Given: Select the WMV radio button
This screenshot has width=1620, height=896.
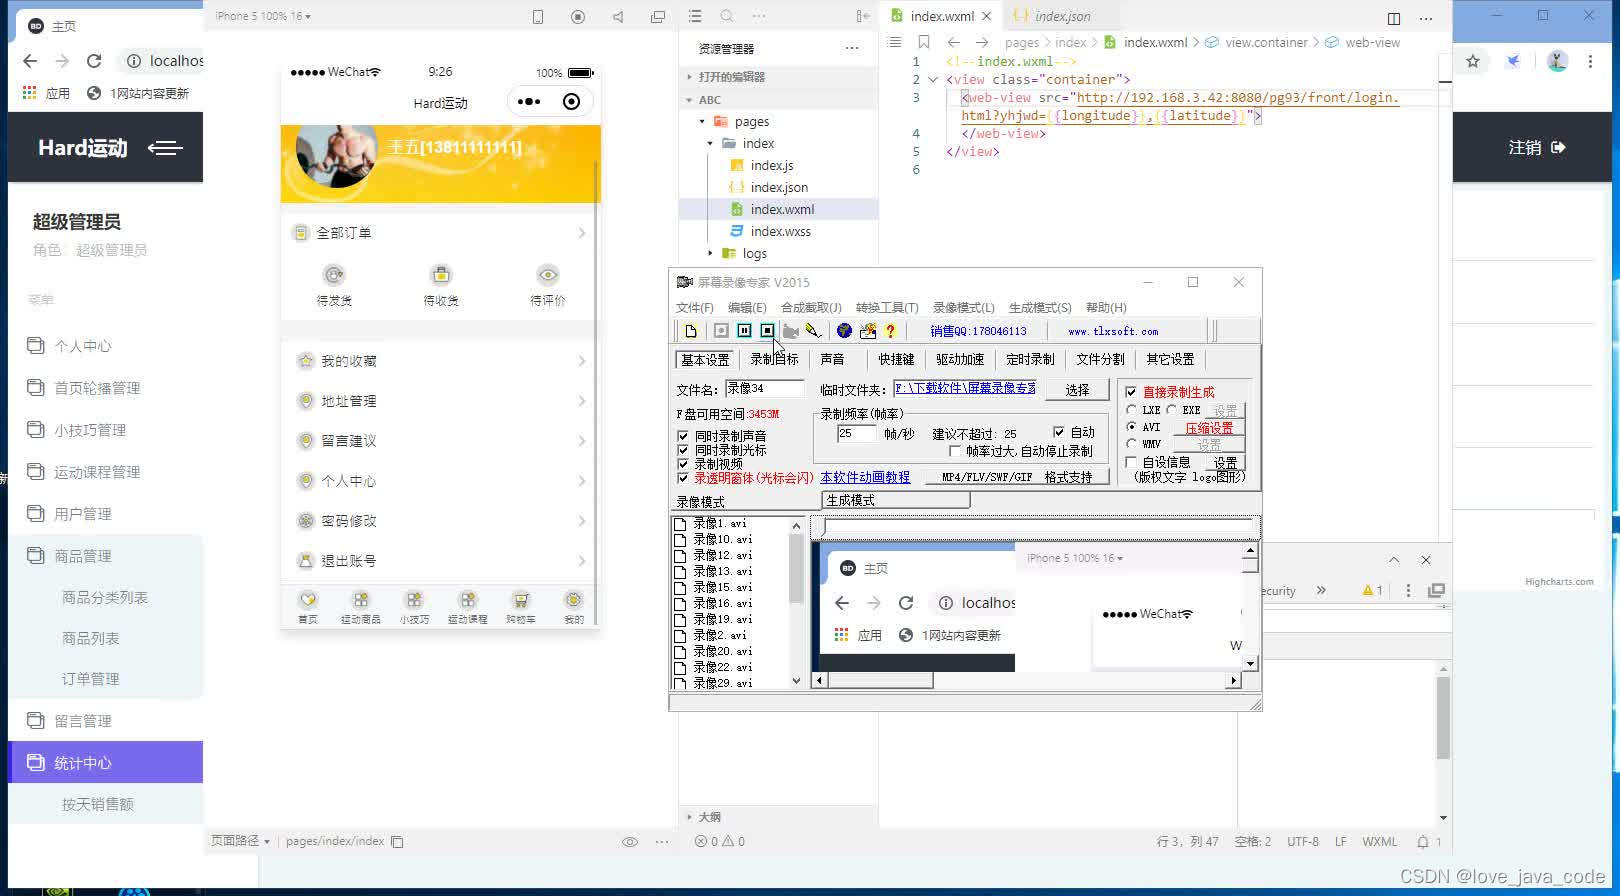Looking at the screenshot, I should 1131,444.
